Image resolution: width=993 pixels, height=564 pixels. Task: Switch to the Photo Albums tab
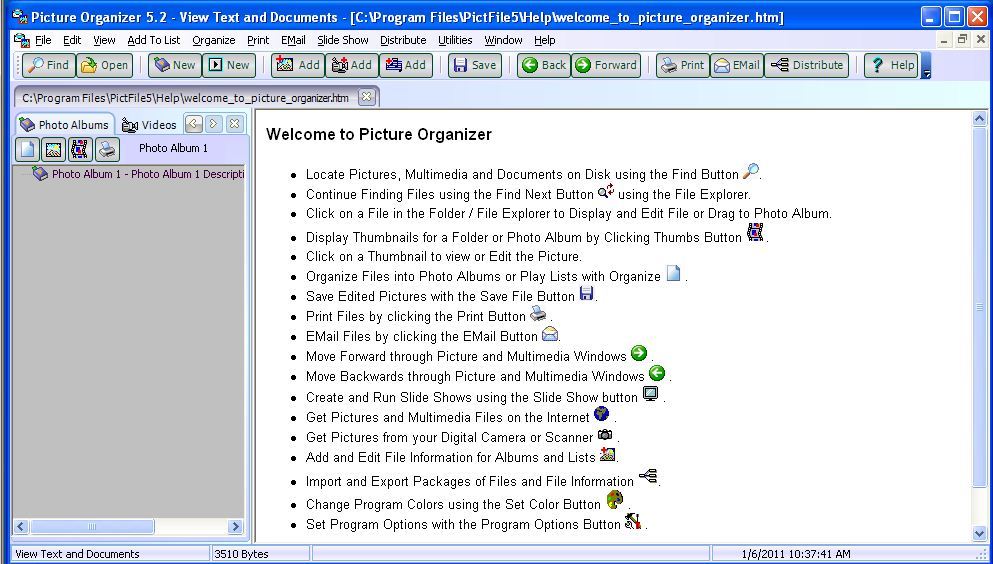pos(64,125)
